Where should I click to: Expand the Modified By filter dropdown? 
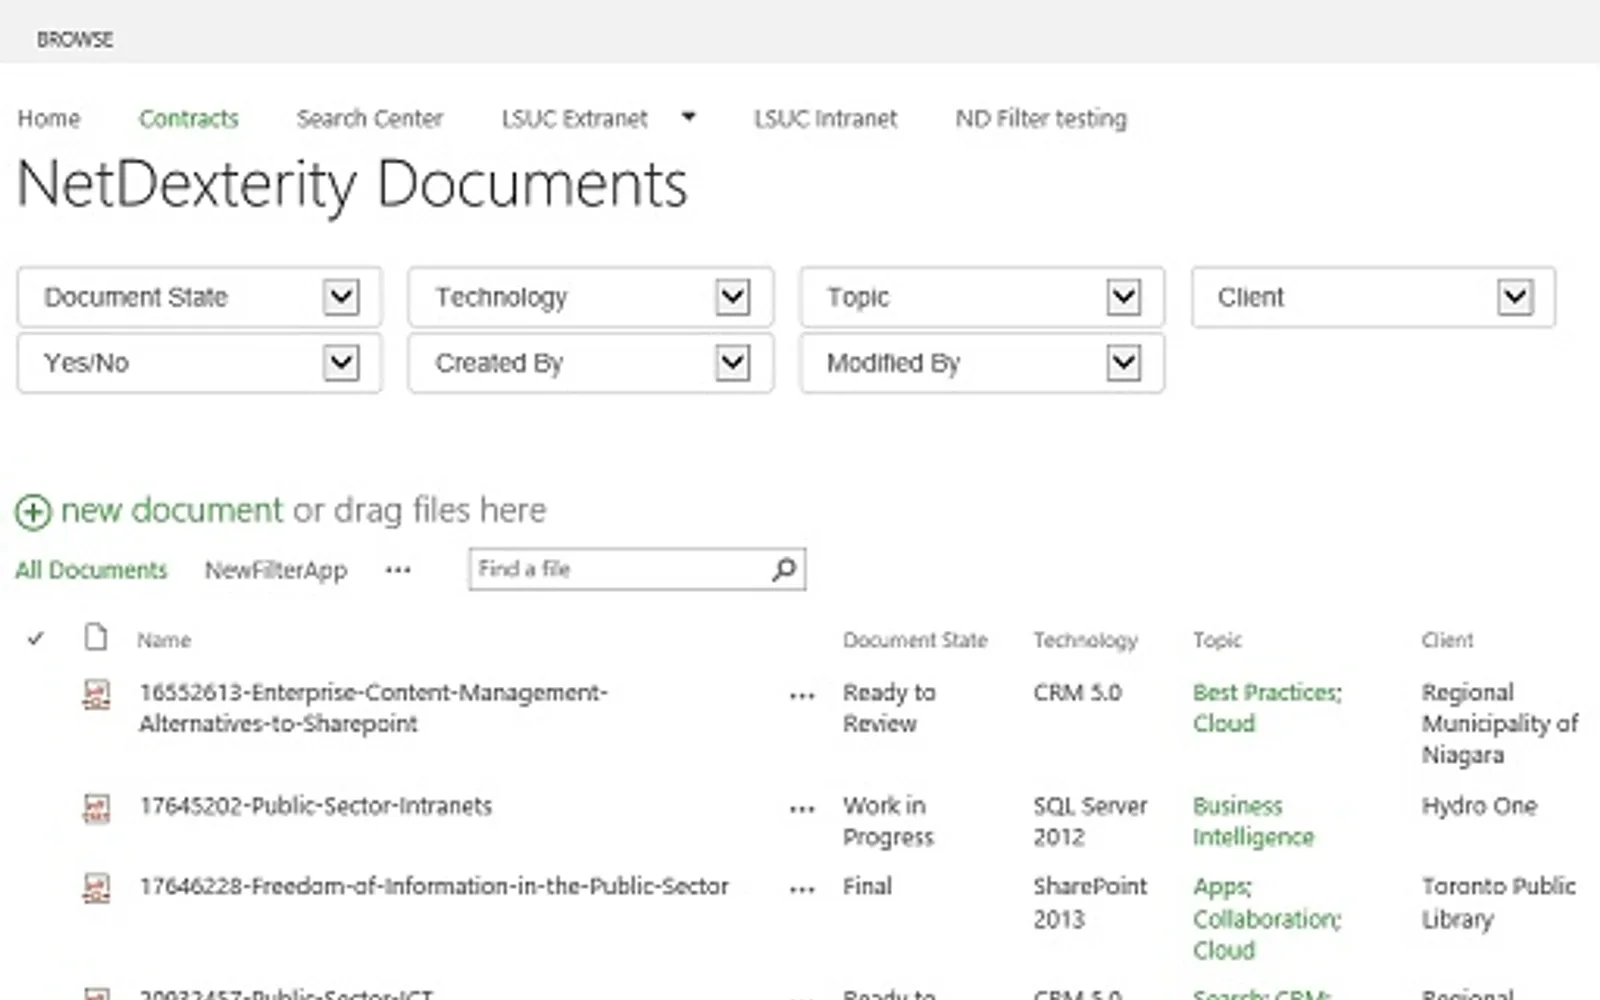(1124, 363)
